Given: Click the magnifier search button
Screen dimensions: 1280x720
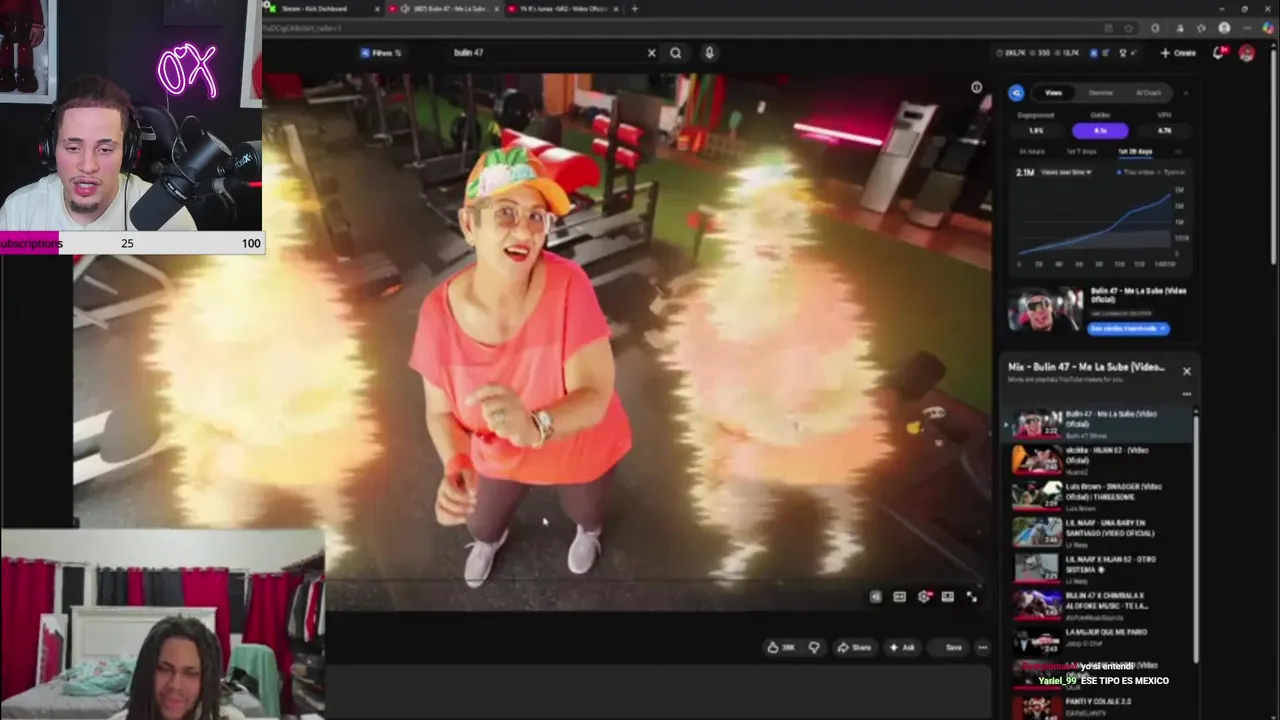Looking at the screenshot, I should pyautogui.click(x=676, y=53).
